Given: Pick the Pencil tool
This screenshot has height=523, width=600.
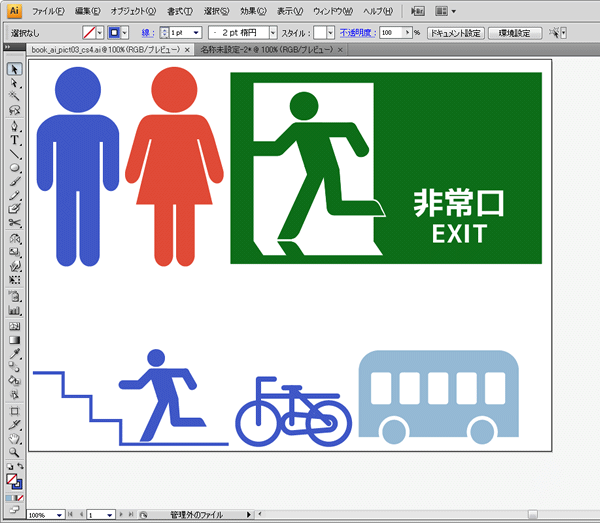Looking at the screenshot, I should [15, 195].
